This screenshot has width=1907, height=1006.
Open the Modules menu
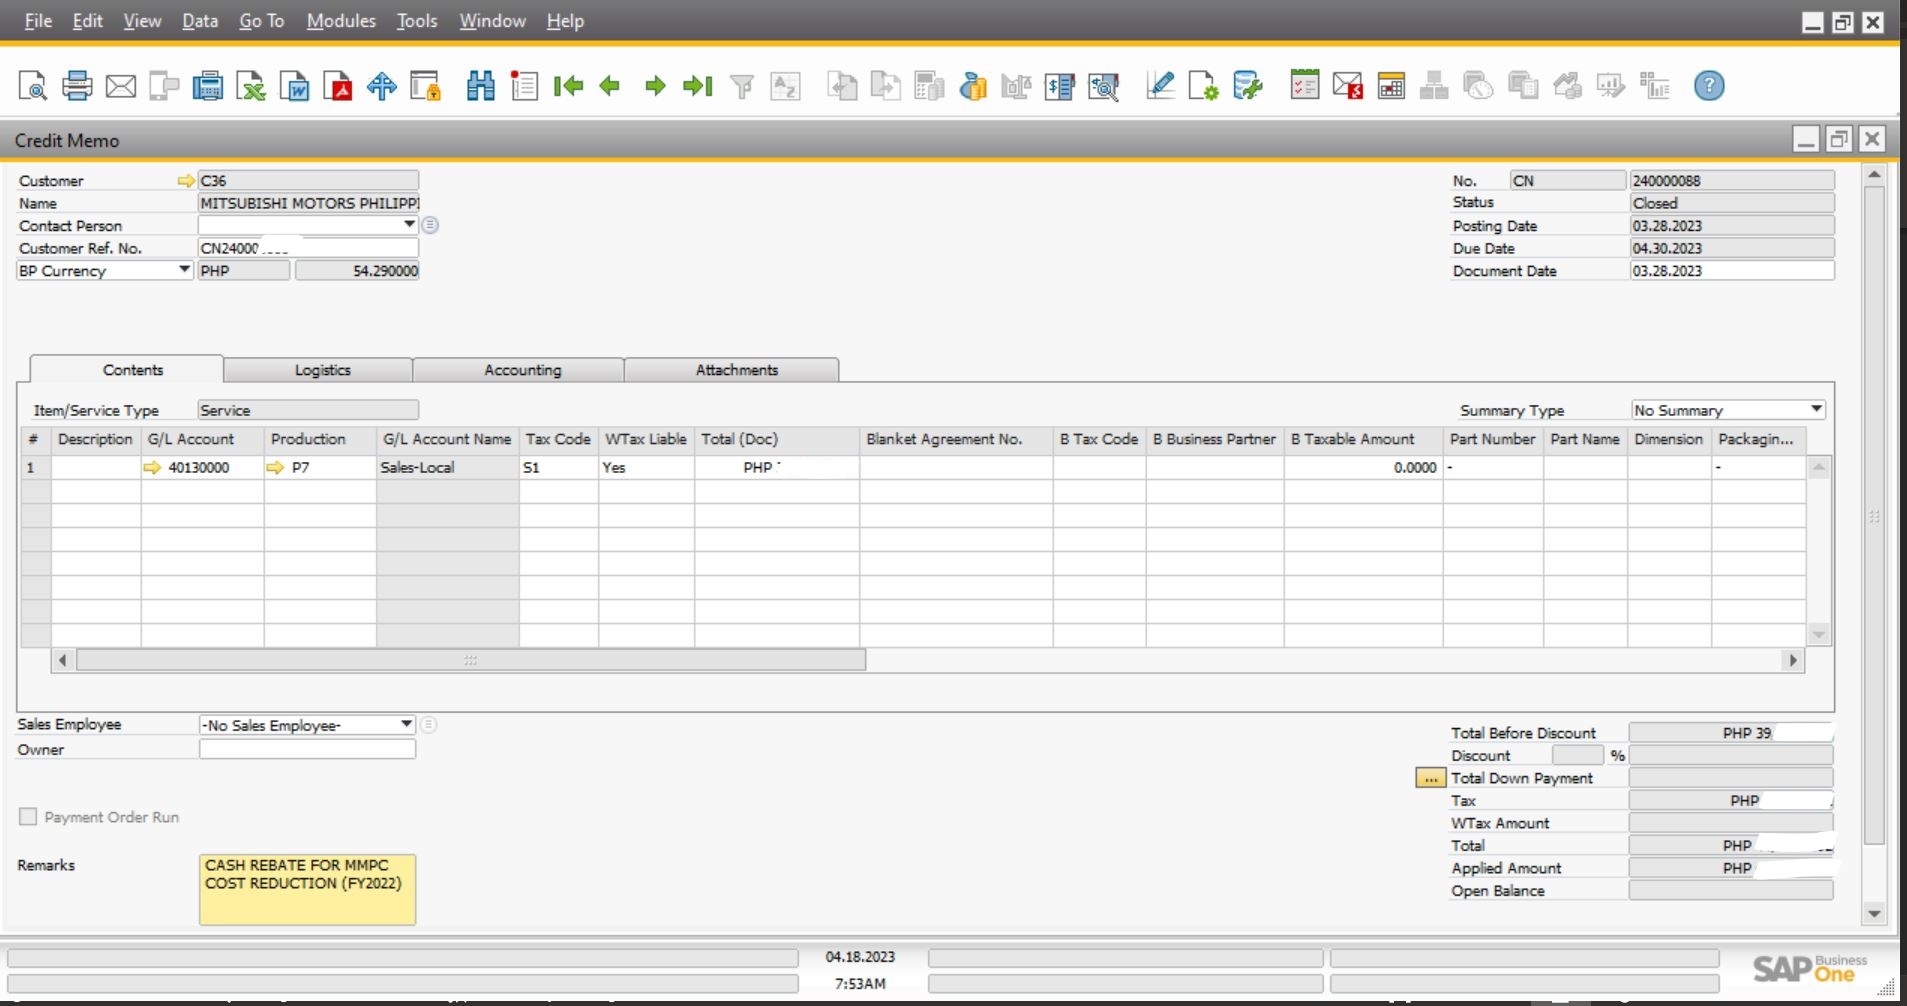341,21
